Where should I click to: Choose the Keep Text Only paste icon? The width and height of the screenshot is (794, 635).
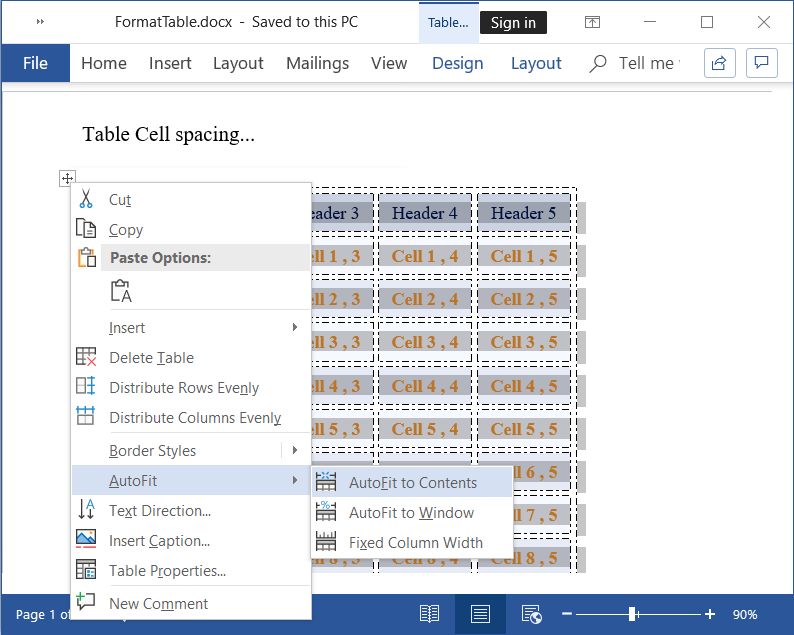point(121,291)
